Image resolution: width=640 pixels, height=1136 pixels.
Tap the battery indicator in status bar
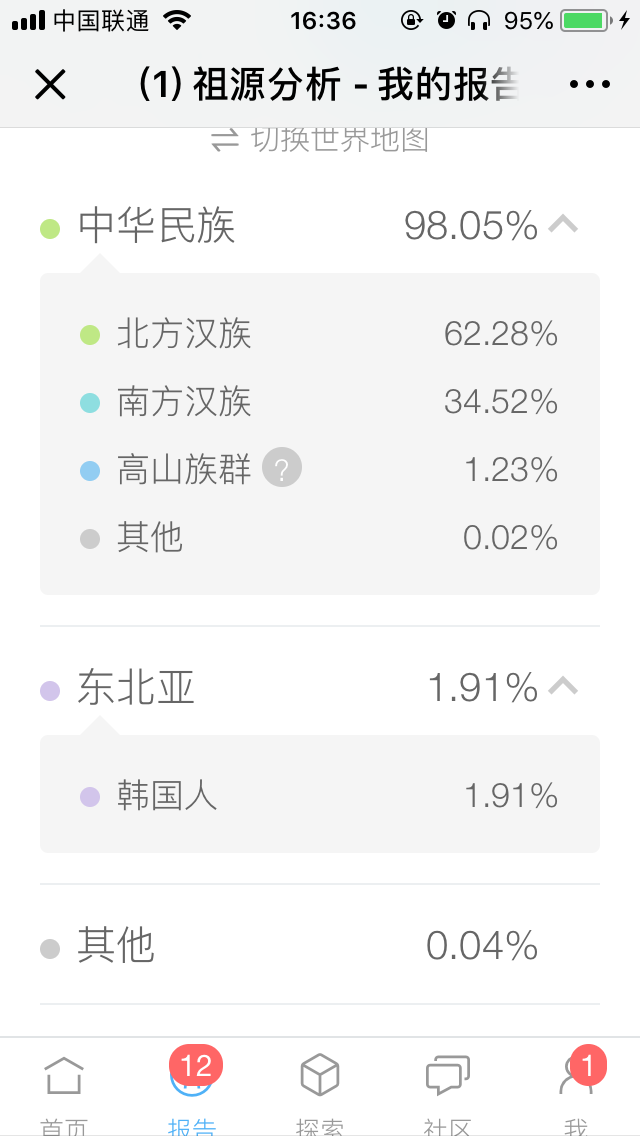click(585, 21)
